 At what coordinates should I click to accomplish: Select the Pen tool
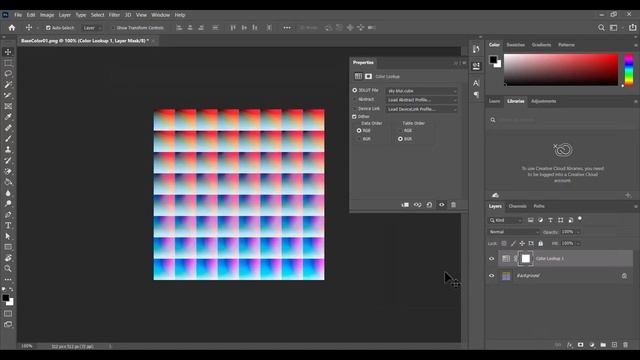(8, 214)
